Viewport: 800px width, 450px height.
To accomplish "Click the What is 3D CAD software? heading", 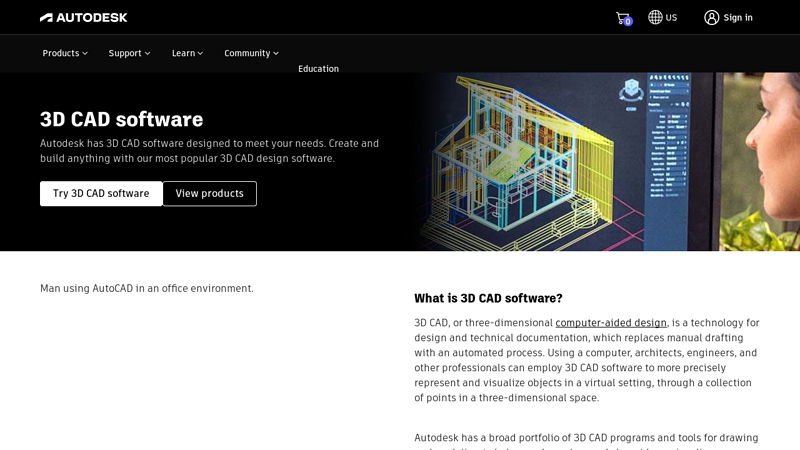I will [488, 298].
